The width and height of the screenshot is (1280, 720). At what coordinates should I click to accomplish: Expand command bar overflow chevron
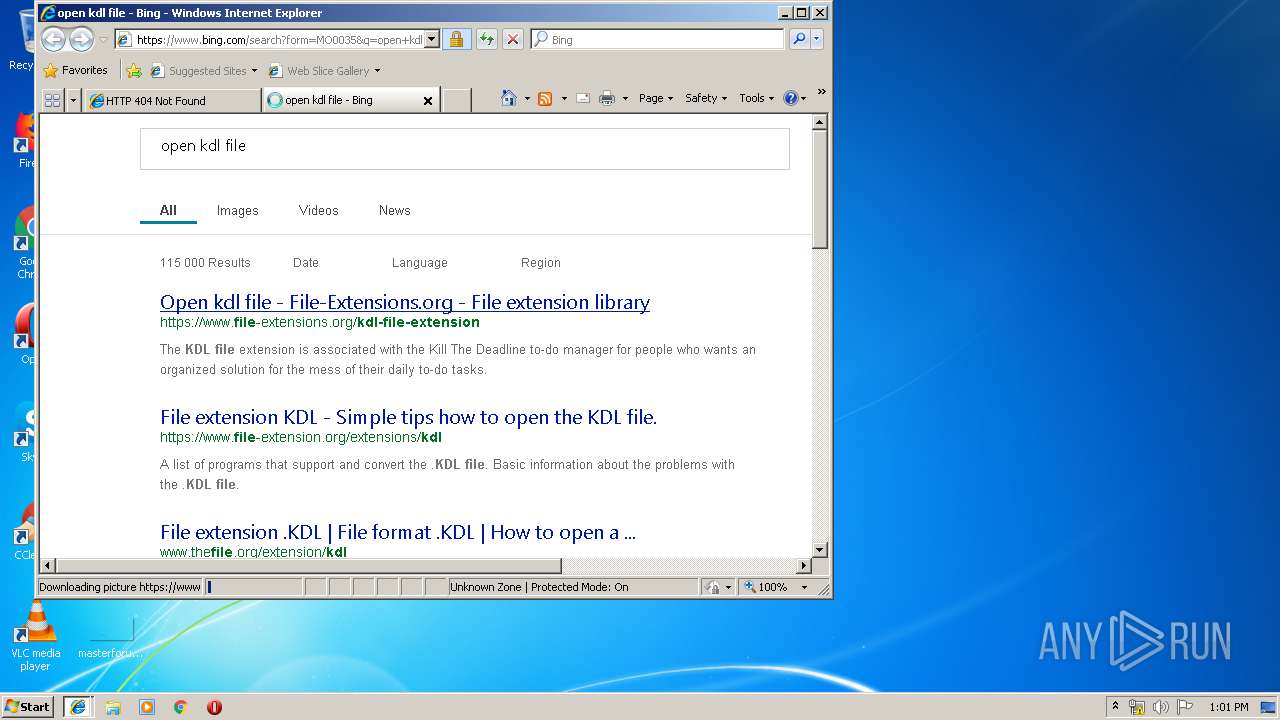[x=821, y=92]
